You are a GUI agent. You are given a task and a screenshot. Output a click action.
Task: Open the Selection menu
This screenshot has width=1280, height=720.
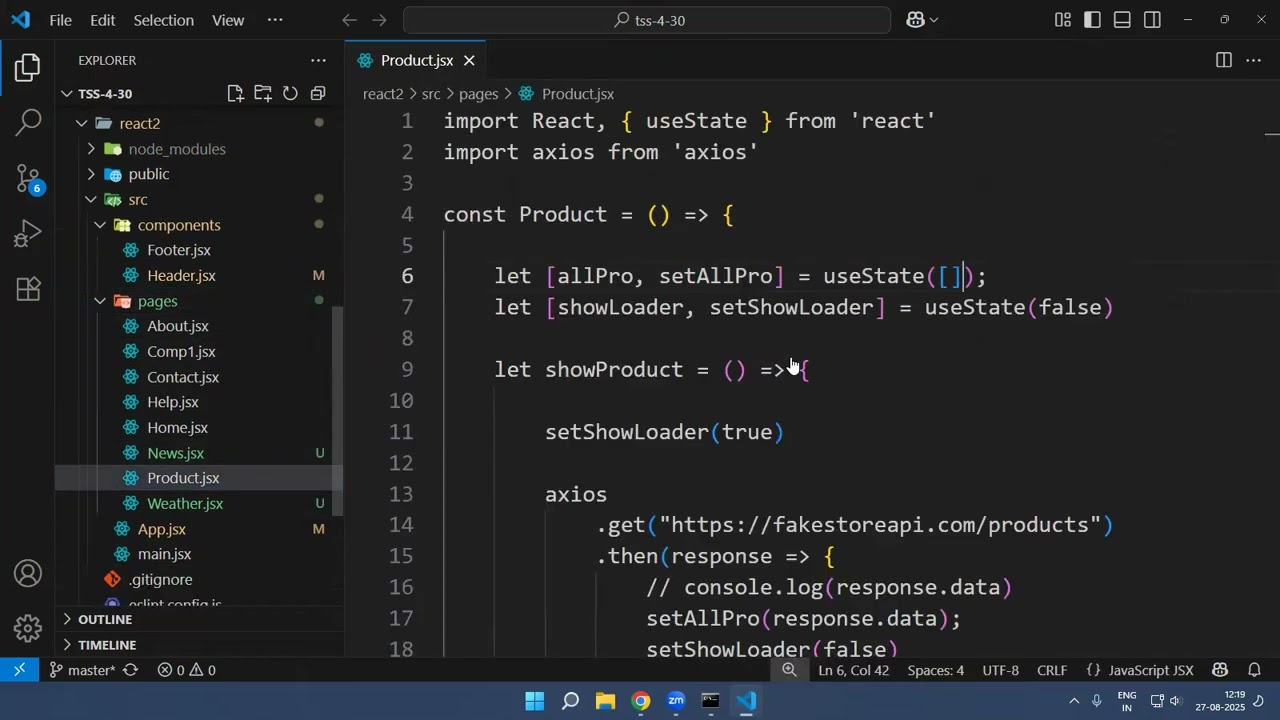coord(164,20)
